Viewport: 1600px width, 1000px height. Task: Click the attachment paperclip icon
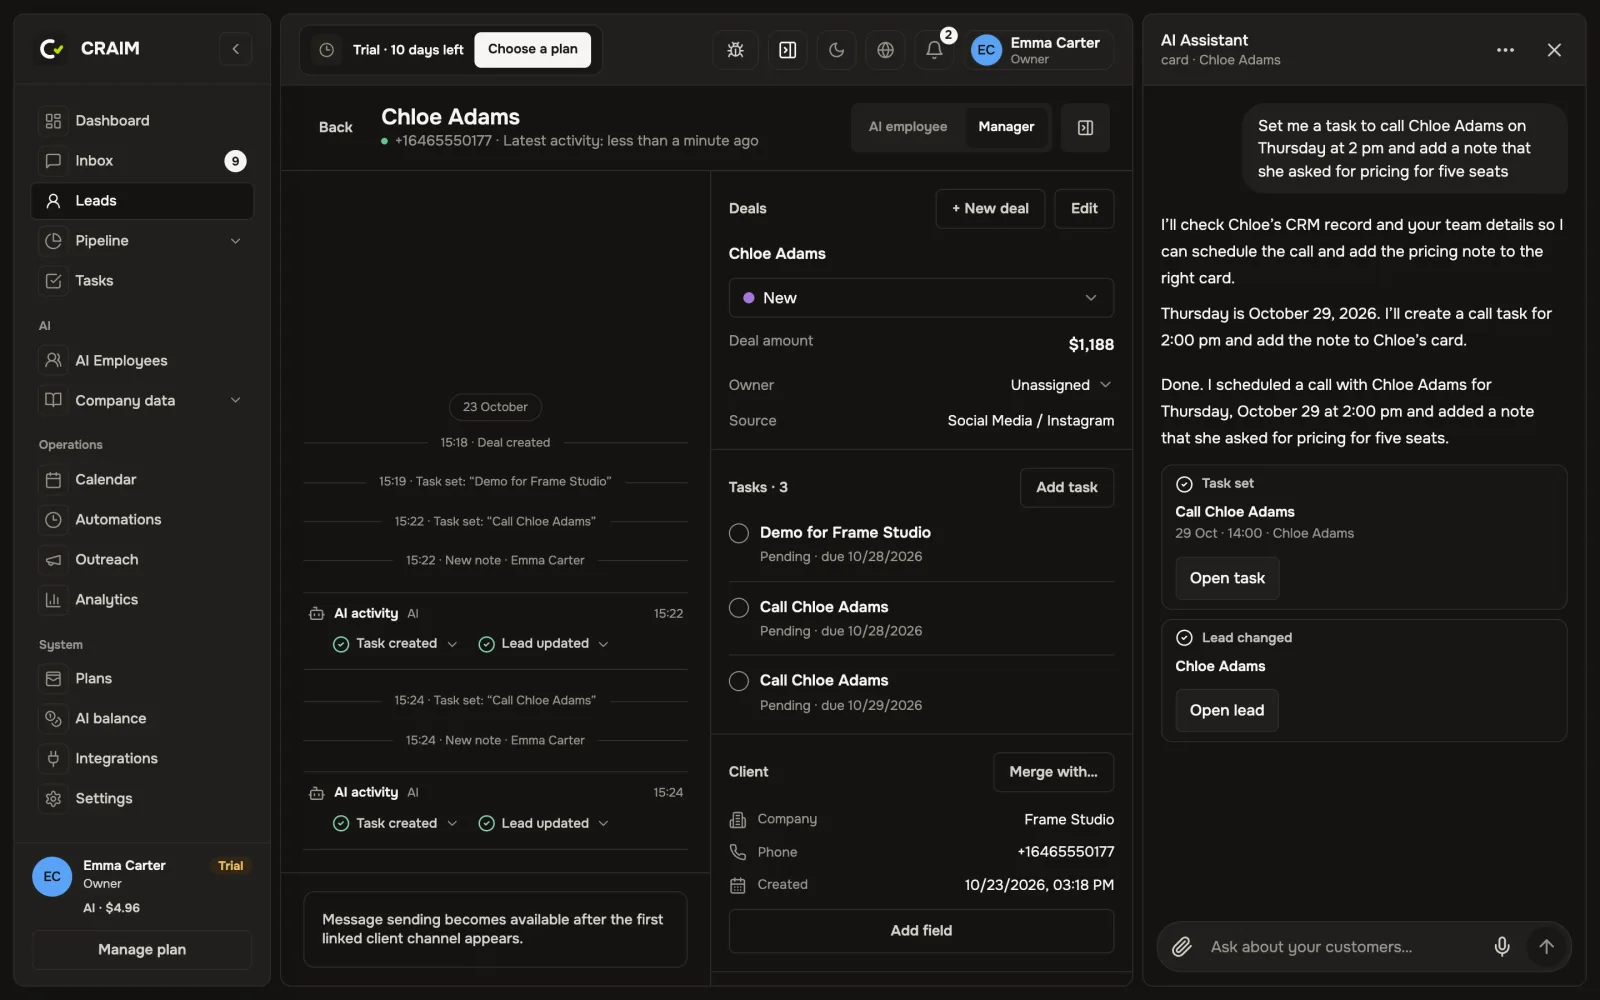[1182, 947]
